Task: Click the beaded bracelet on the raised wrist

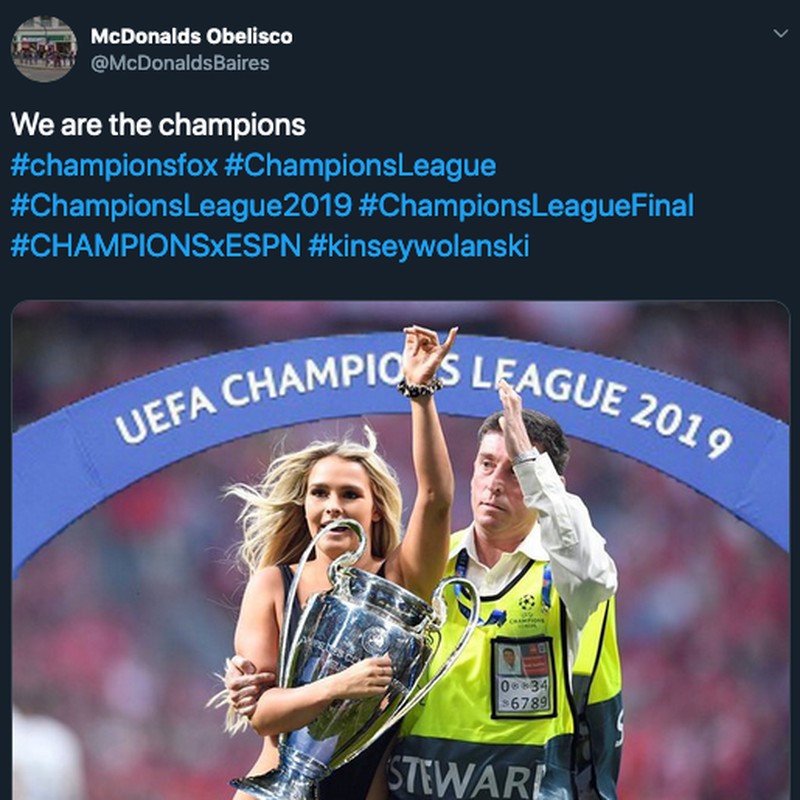Action: [x=420, y=388]
